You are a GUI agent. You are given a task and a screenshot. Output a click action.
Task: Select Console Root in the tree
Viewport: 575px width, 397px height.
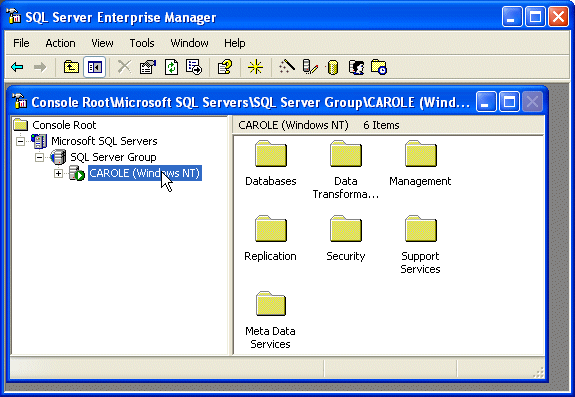click(x=64, y=125)
